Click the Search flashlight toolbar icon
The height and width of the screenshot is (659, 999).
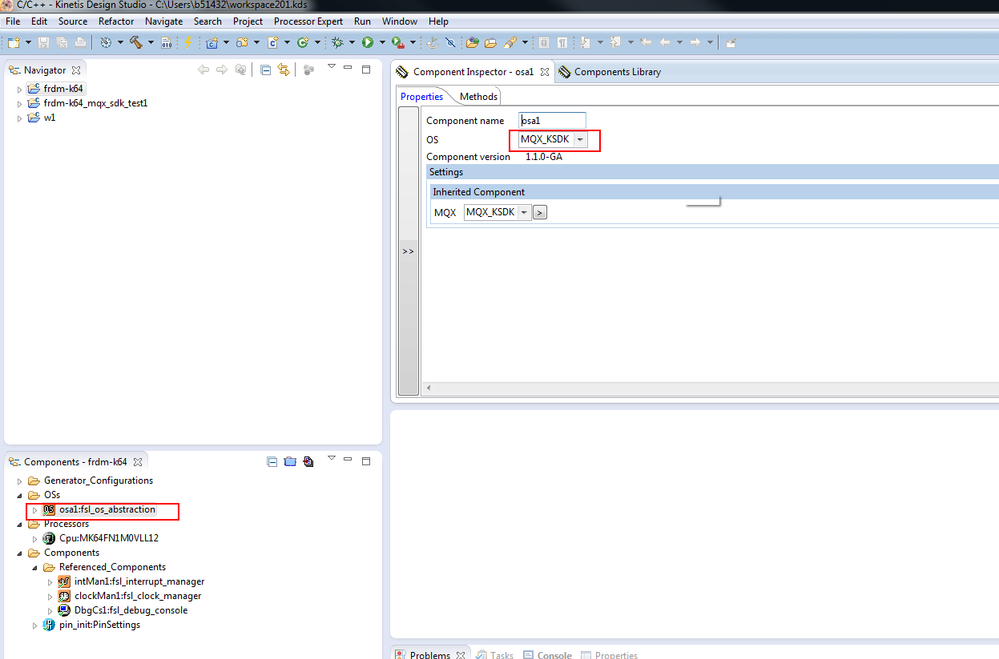(510, 43)
